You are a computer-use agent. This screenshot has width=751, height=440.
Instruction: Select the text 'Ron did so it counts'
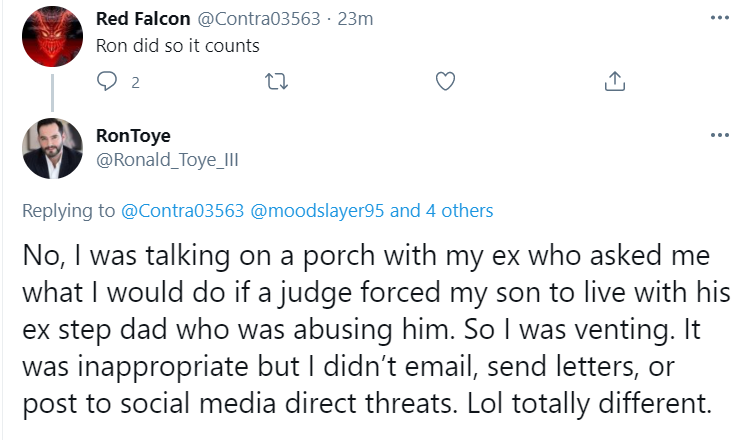click(x=178, y=46)
